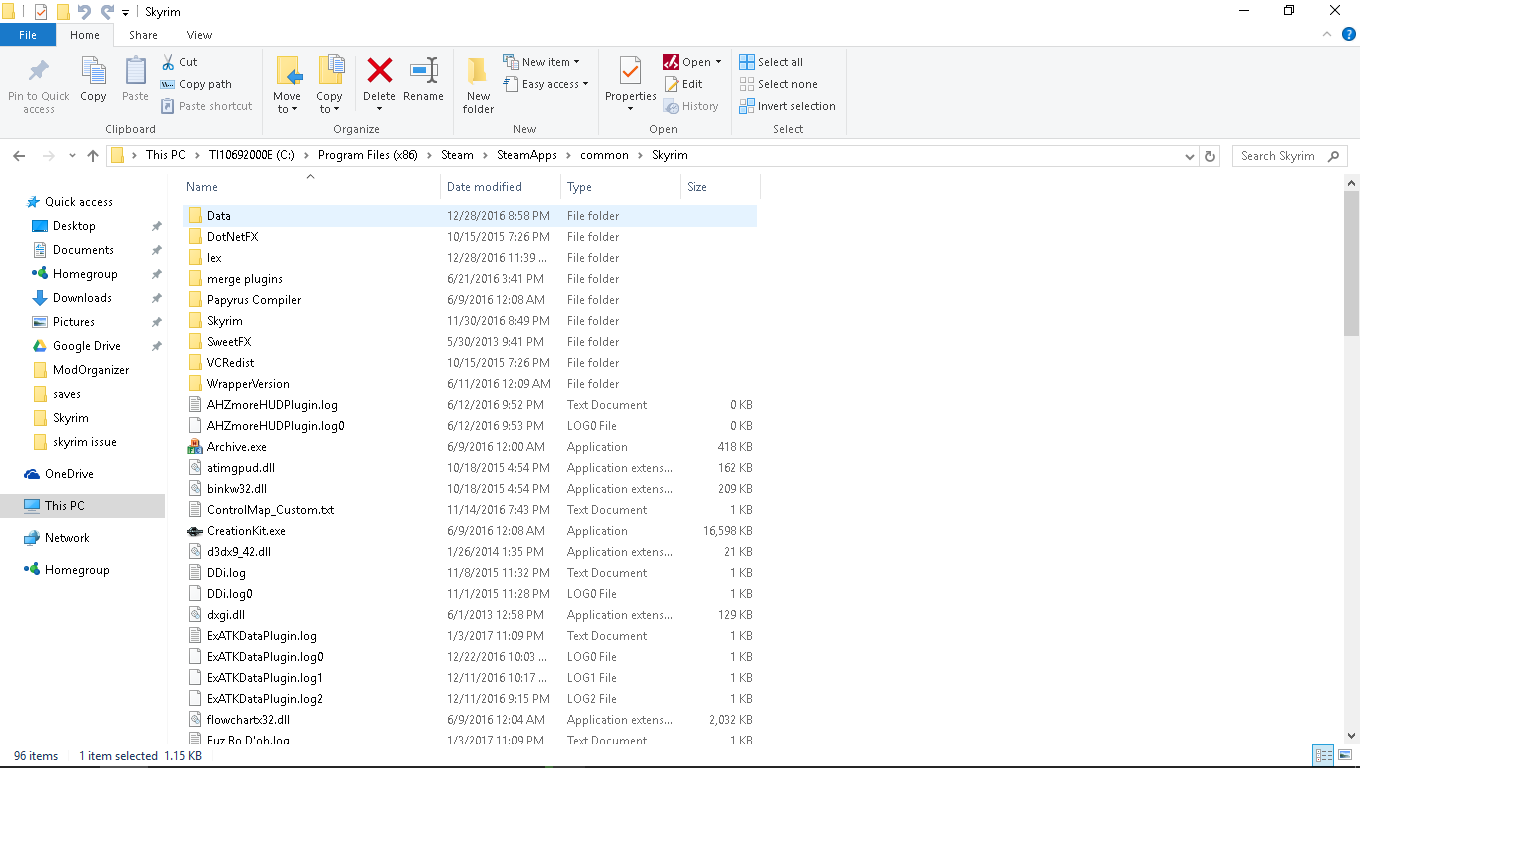This screenshot has height=862, width=1532.
Task: Expand address bar history dropdown
Action: [x=1189, y=156]
